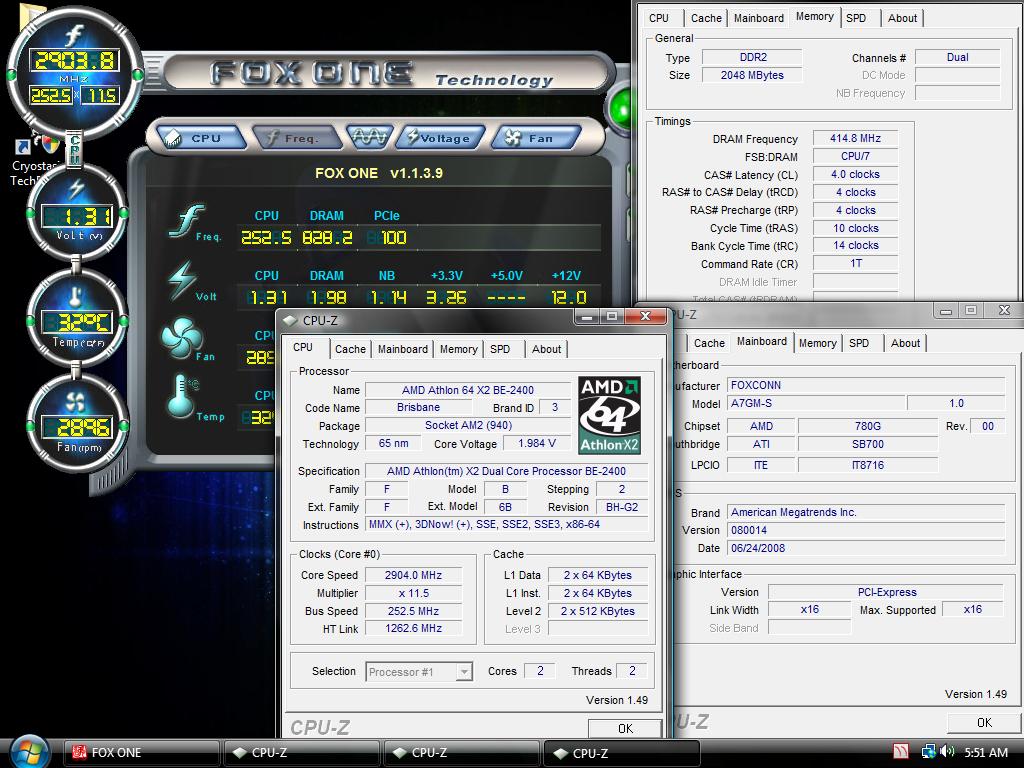
Task: Click the green power orb in Fox One
Action: pyautogui.click(x=620, y=107)
